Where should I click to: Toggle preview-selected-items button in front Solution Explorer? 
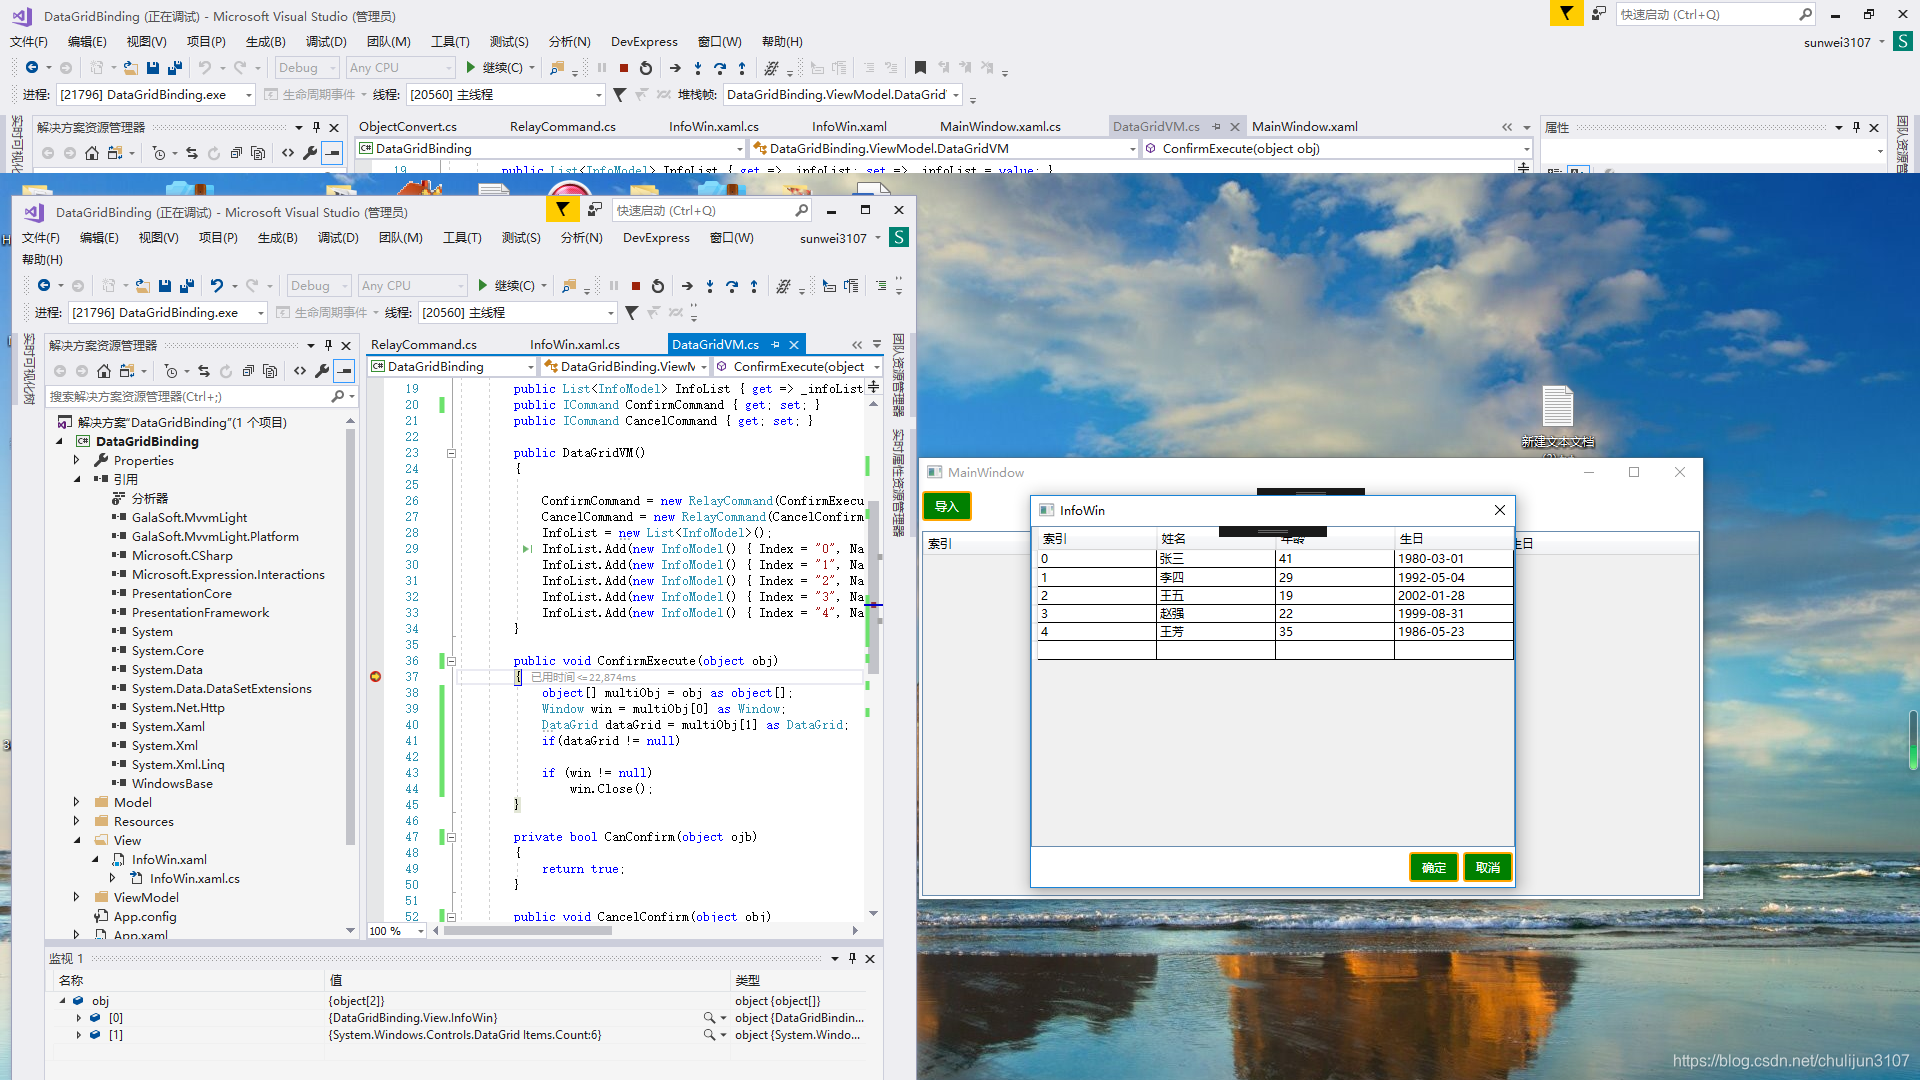344,371
